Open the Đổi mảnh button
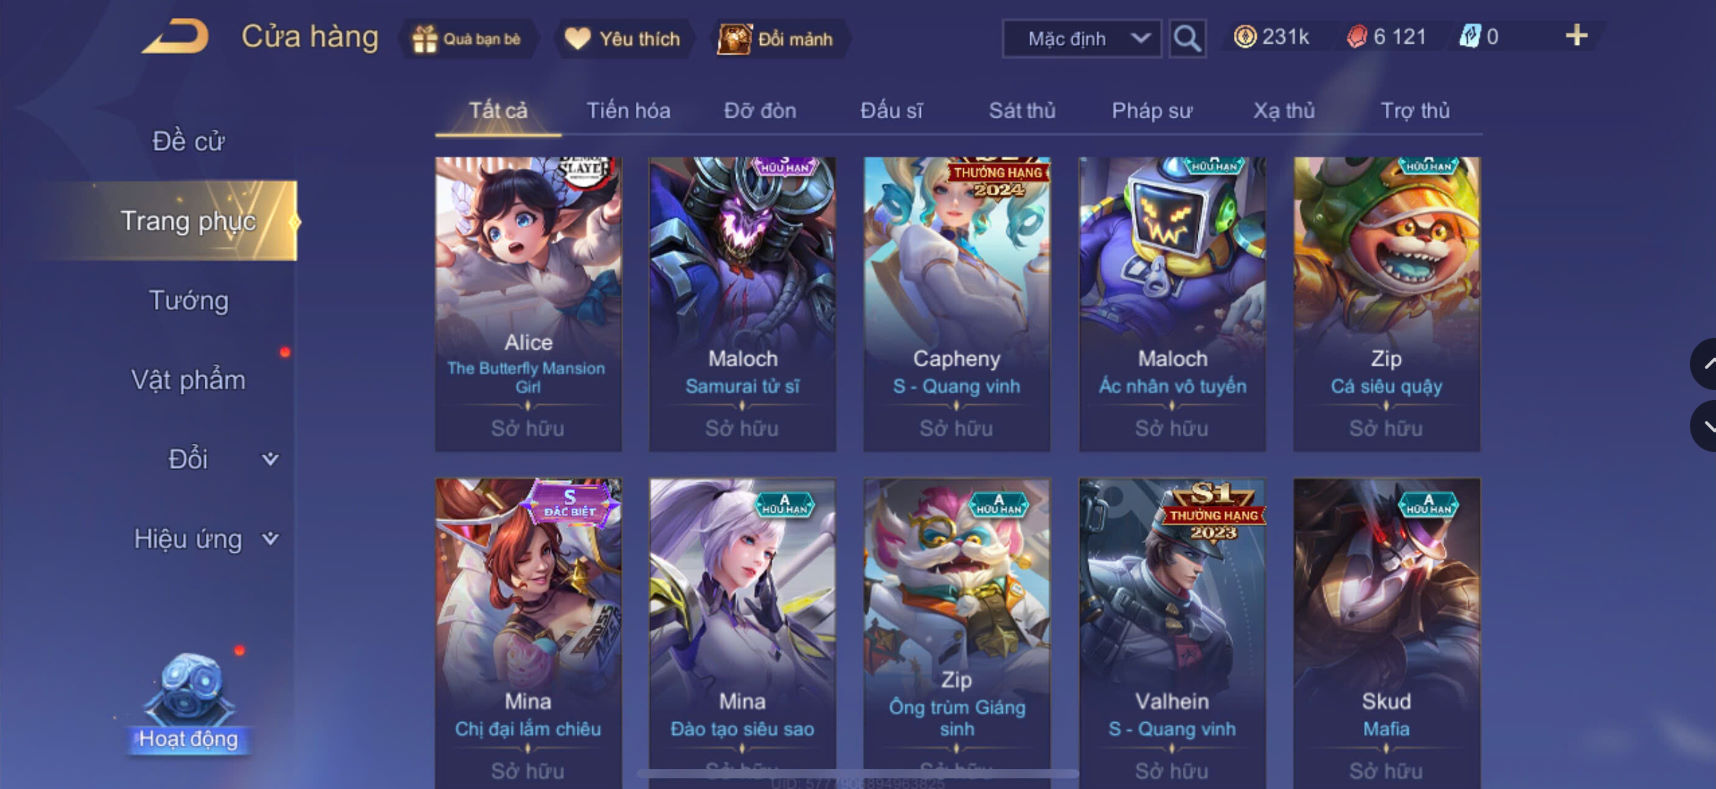The image size is (1716, 789). point(778,39)
